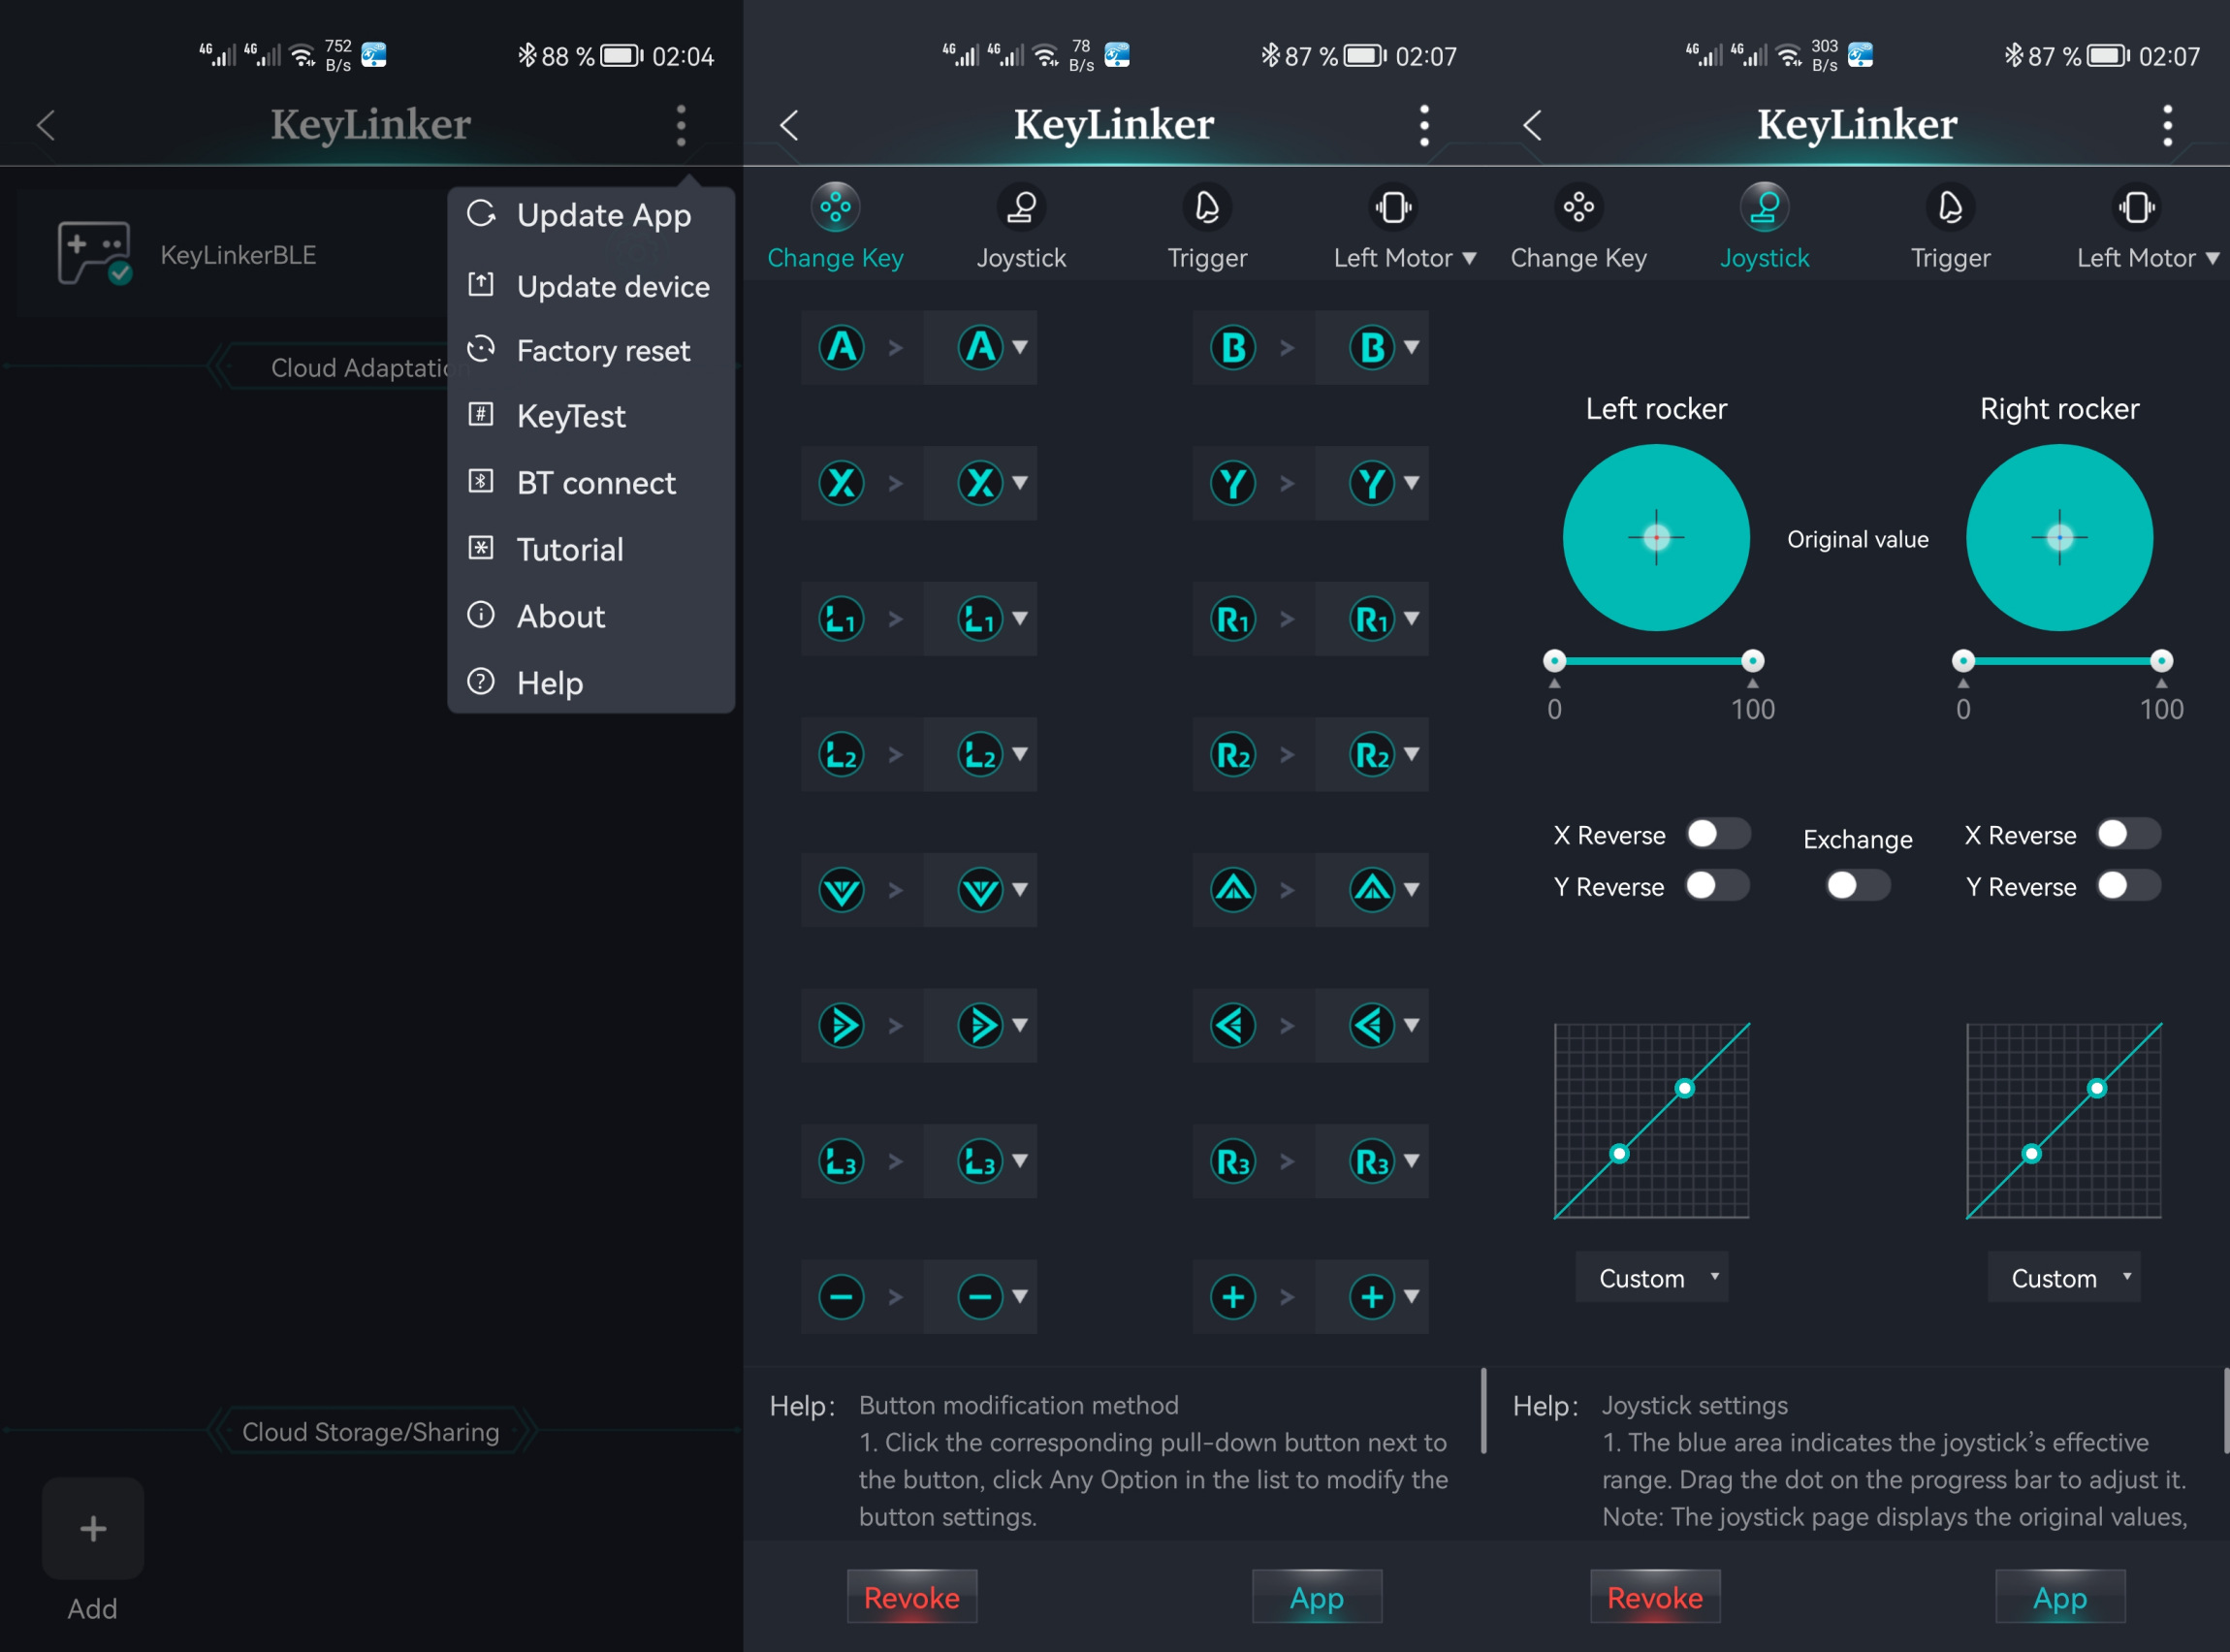Image resolution: width=2230 pixels, height=1652 pixels.
Task: Toggle right rocker Y Reverse switch
Action: tap(2128, 885)
